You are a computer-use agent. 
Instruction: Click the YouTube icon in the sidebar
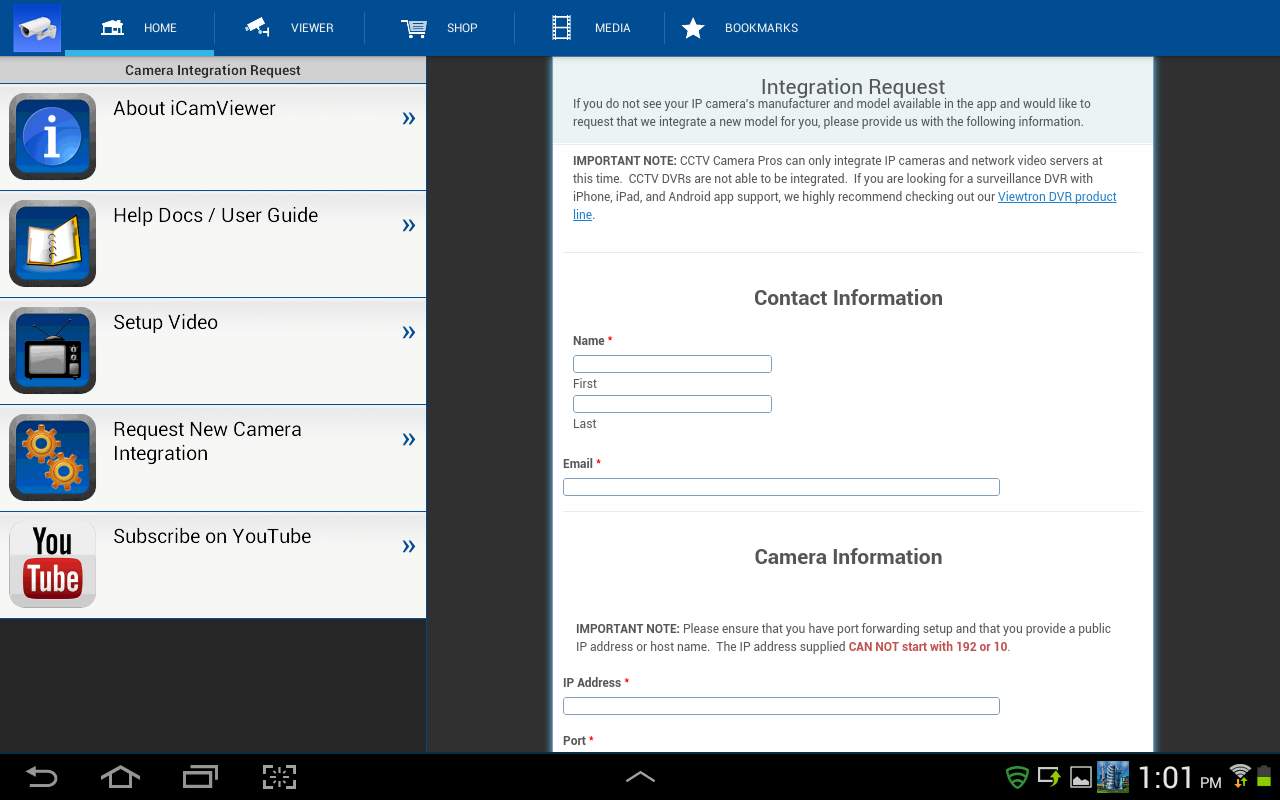click(x=52, y=564)
